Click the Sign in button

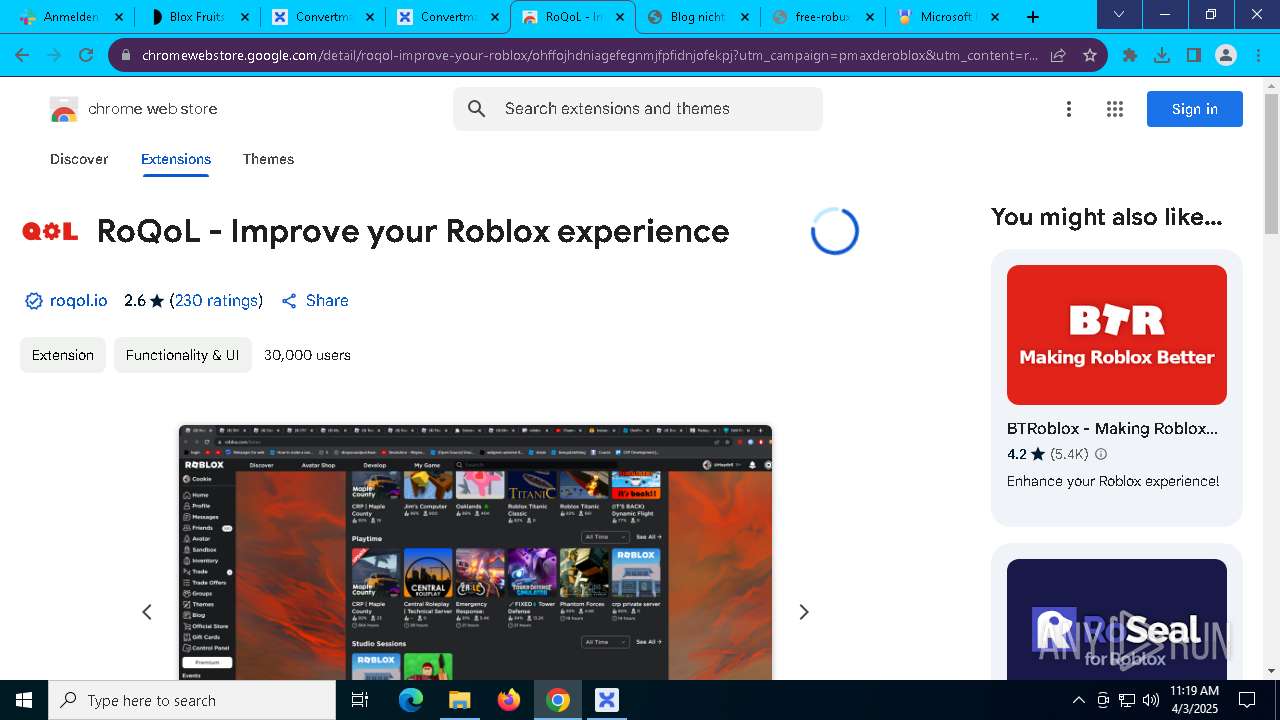tap(1195, 109)
